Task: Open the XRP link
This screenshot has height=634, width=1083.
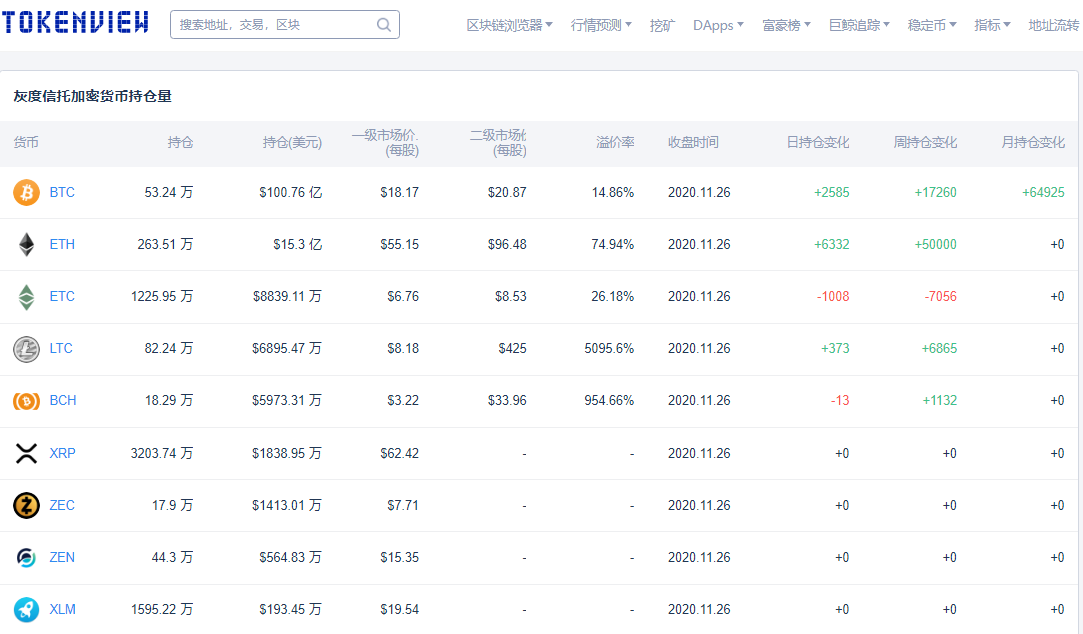Action: (62, 453)
